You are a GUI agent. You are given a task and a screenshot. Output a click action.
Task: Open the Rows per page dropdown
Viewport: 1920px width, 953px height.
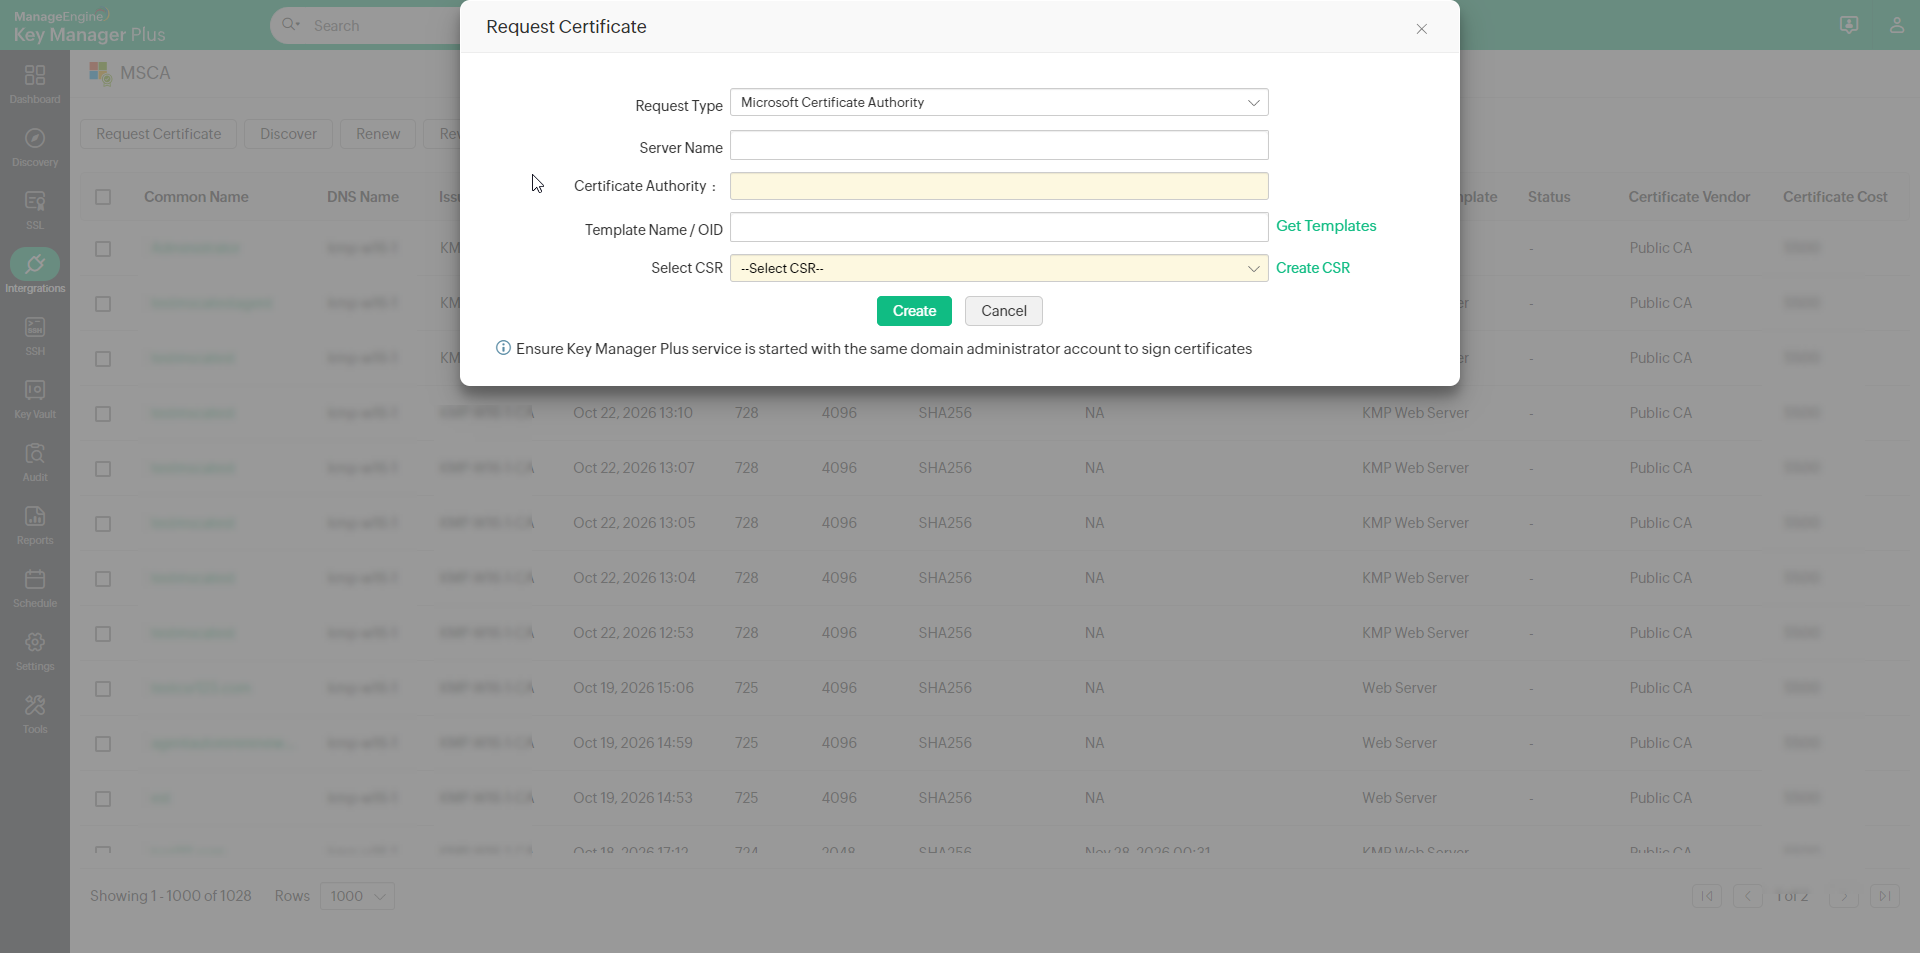358,897
